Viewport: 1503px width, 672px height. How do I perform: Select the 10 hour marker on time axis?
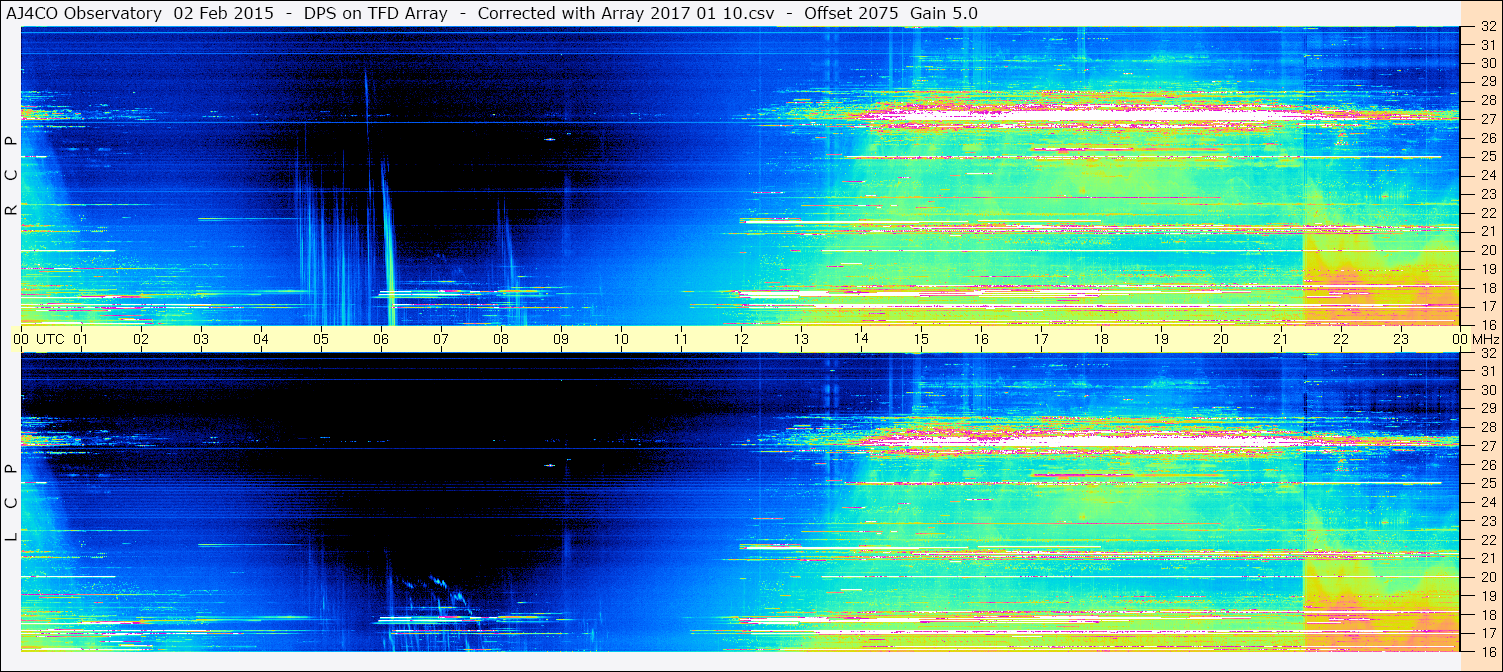tap(621, 339)
